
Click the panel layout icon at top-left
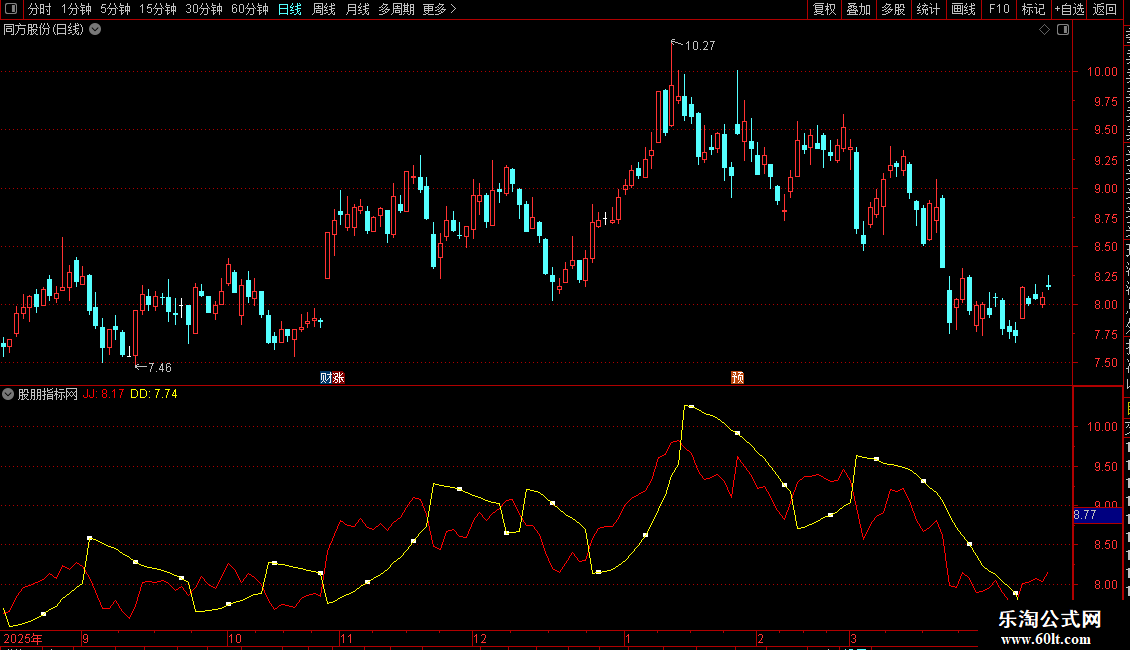[x=11, y=9]
